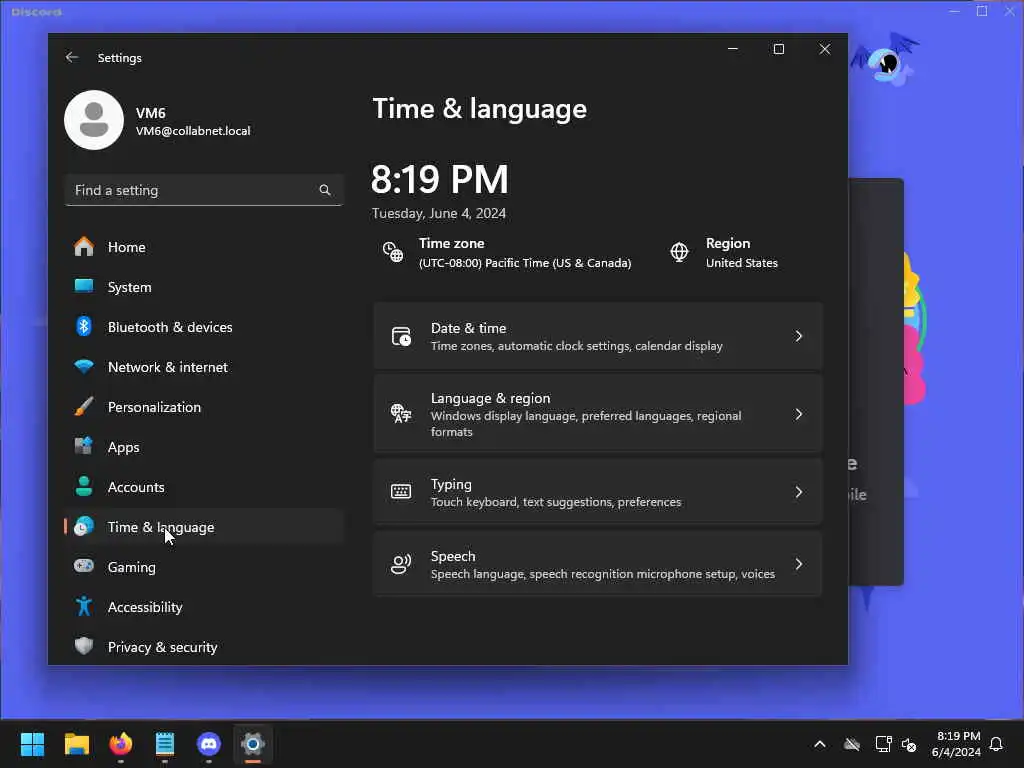1024x768 pixels.
Task: Click the Region globe icon
Action: click(679, 252)
